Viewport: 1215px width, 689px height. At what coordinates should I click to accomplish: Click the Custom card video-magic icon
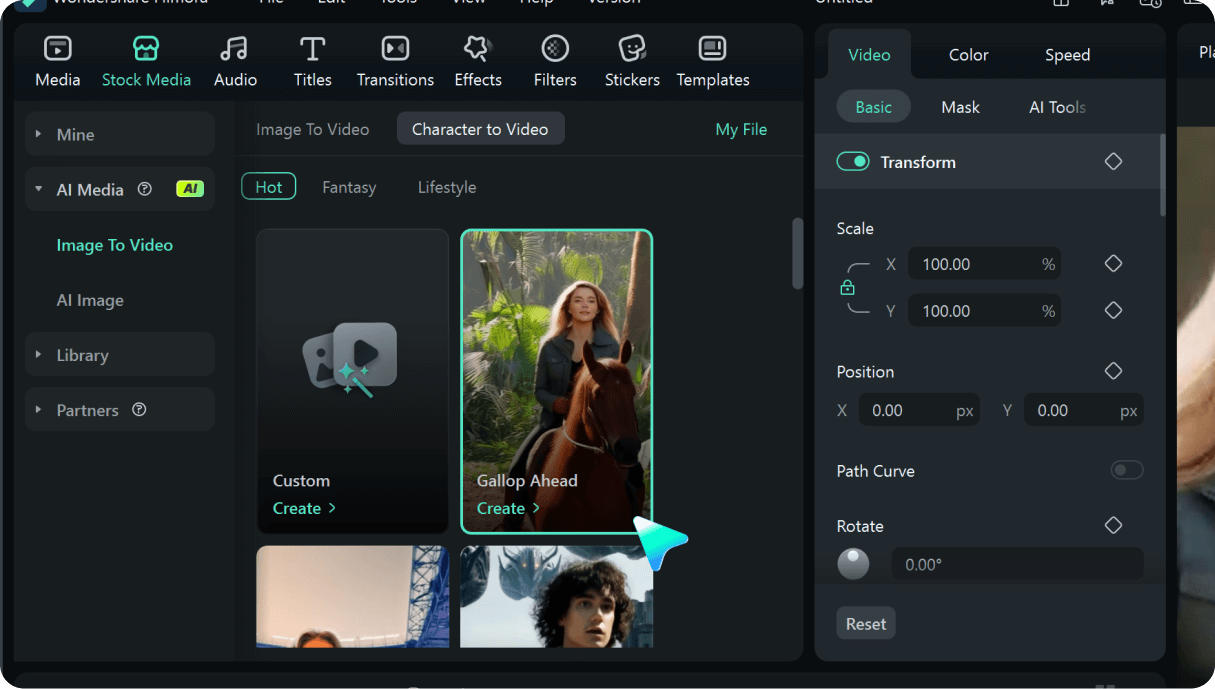click(350, 359)
